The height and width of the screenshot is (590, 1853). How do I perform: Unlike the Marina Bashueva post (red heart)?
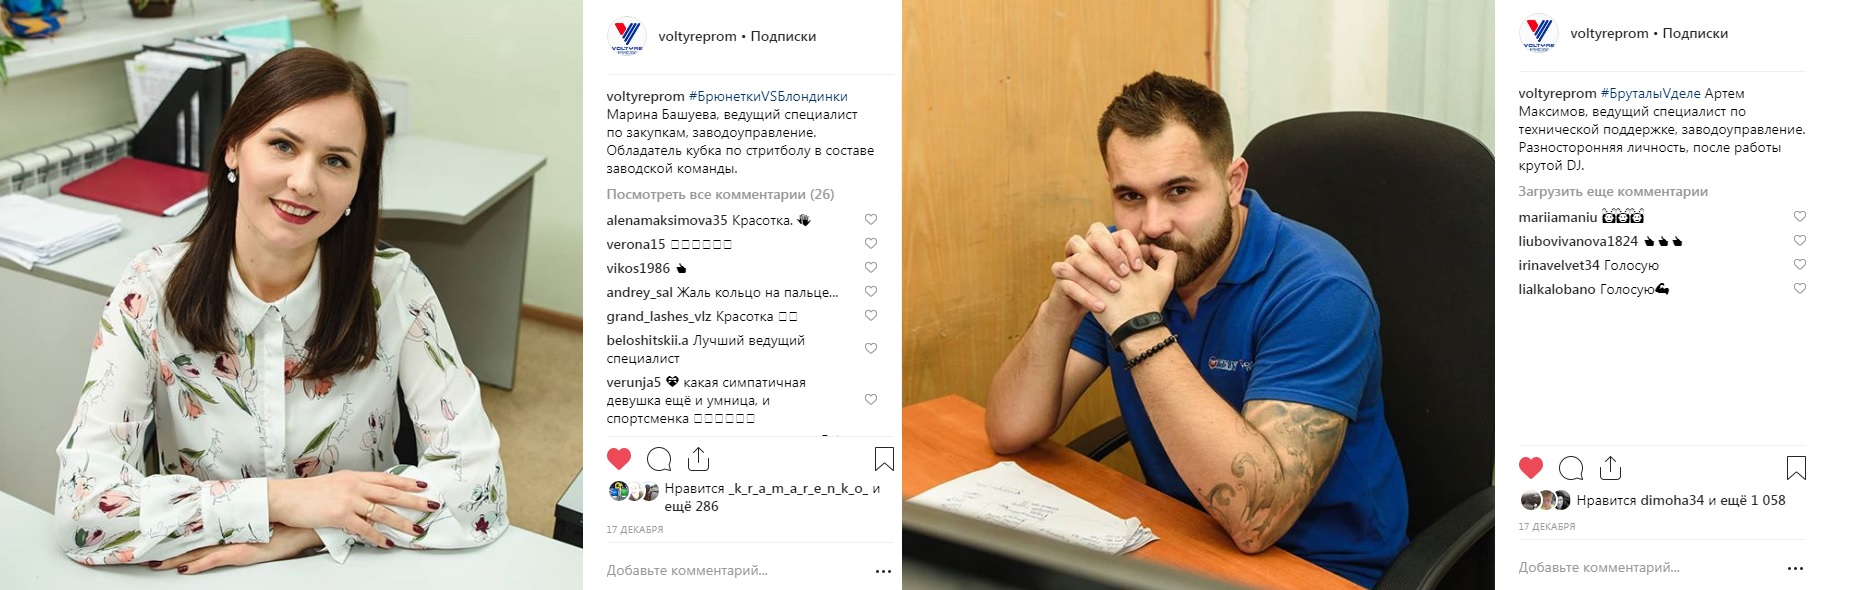(x=619, y=459)
